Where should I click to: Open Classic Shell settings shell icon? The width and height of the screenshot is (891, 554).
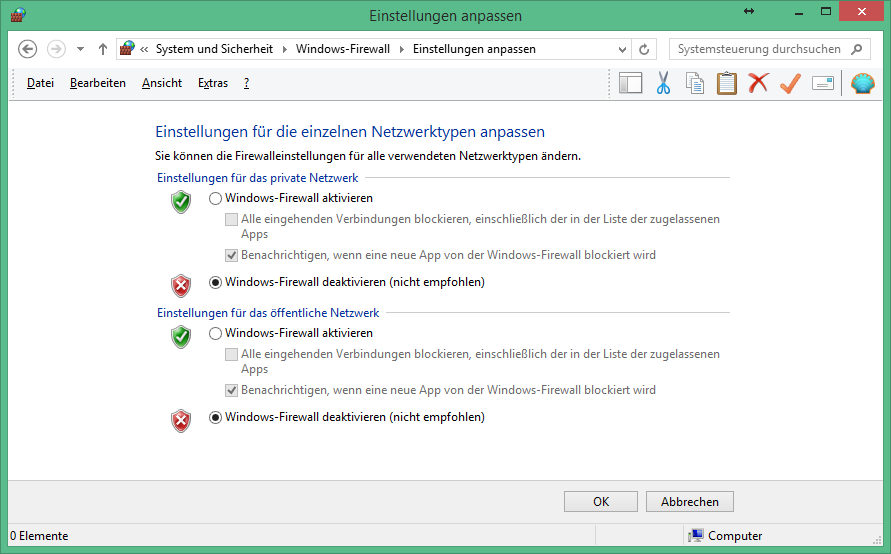click(x=862, y=83)
